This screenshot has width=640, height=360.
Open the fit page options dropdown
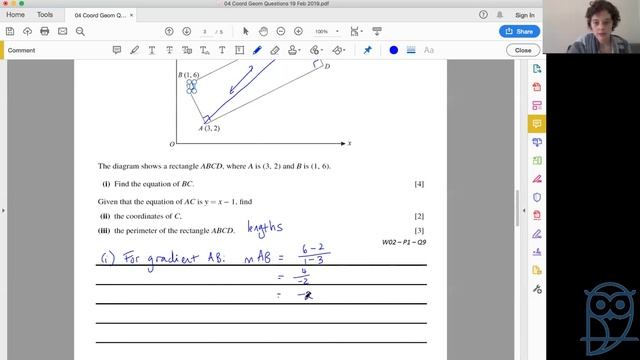[356, 31]
